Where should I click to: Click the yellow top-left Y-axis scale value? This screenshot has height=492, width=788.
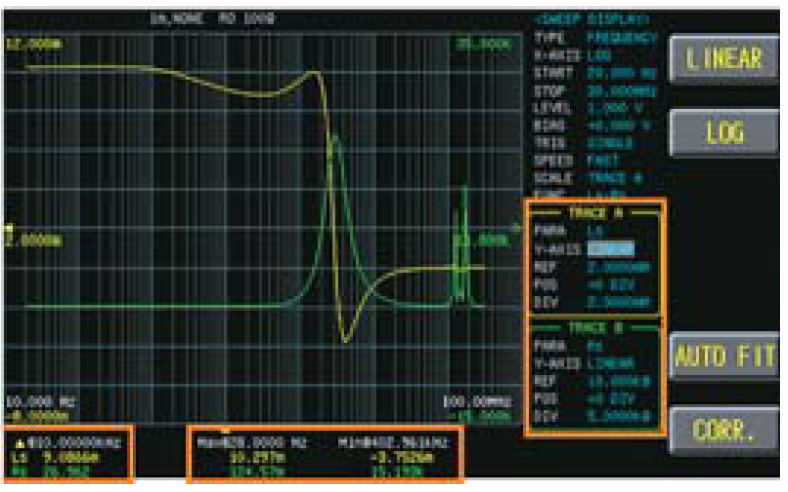[x=34, y=44]
